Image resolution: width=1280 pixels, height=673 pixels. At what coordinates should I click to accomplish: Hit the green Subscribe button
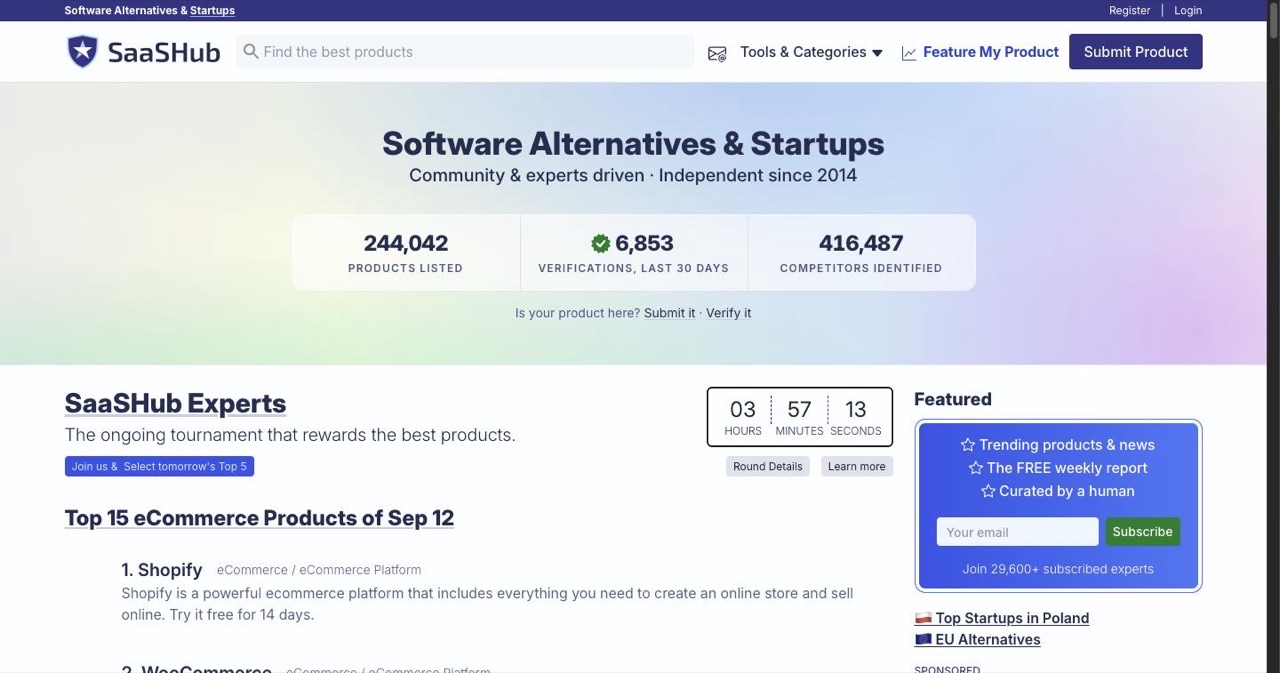1143,532
